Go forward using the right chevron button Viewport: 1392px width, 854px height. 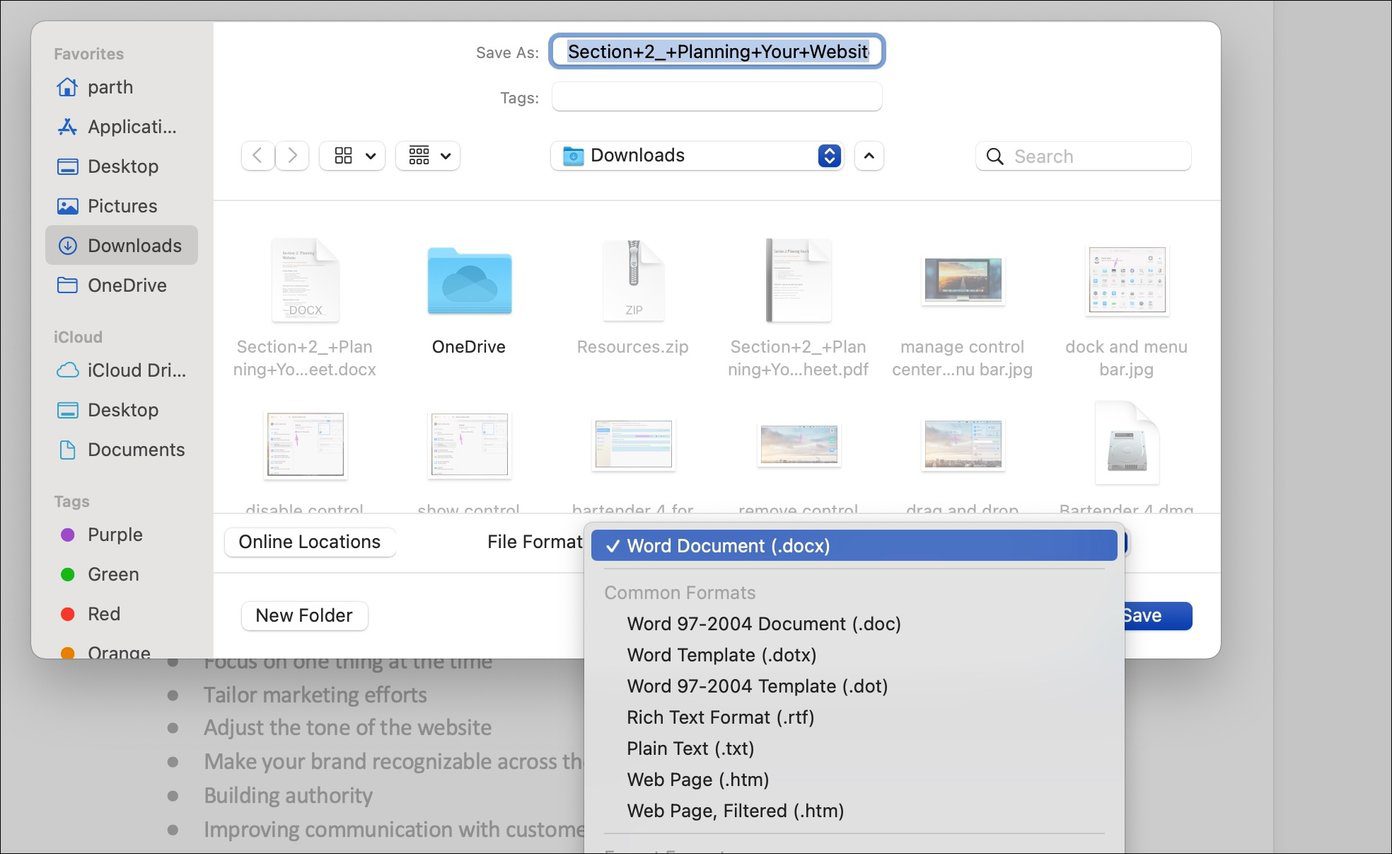tap(292, 155)
